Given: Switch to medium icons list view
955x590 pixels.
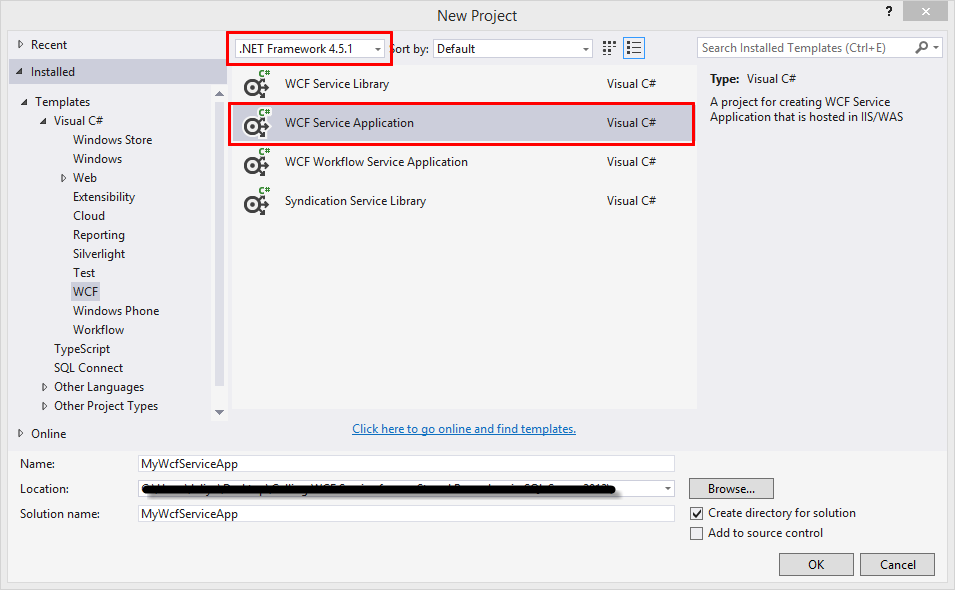Looking at the screenshot, I should click(634, 48).
